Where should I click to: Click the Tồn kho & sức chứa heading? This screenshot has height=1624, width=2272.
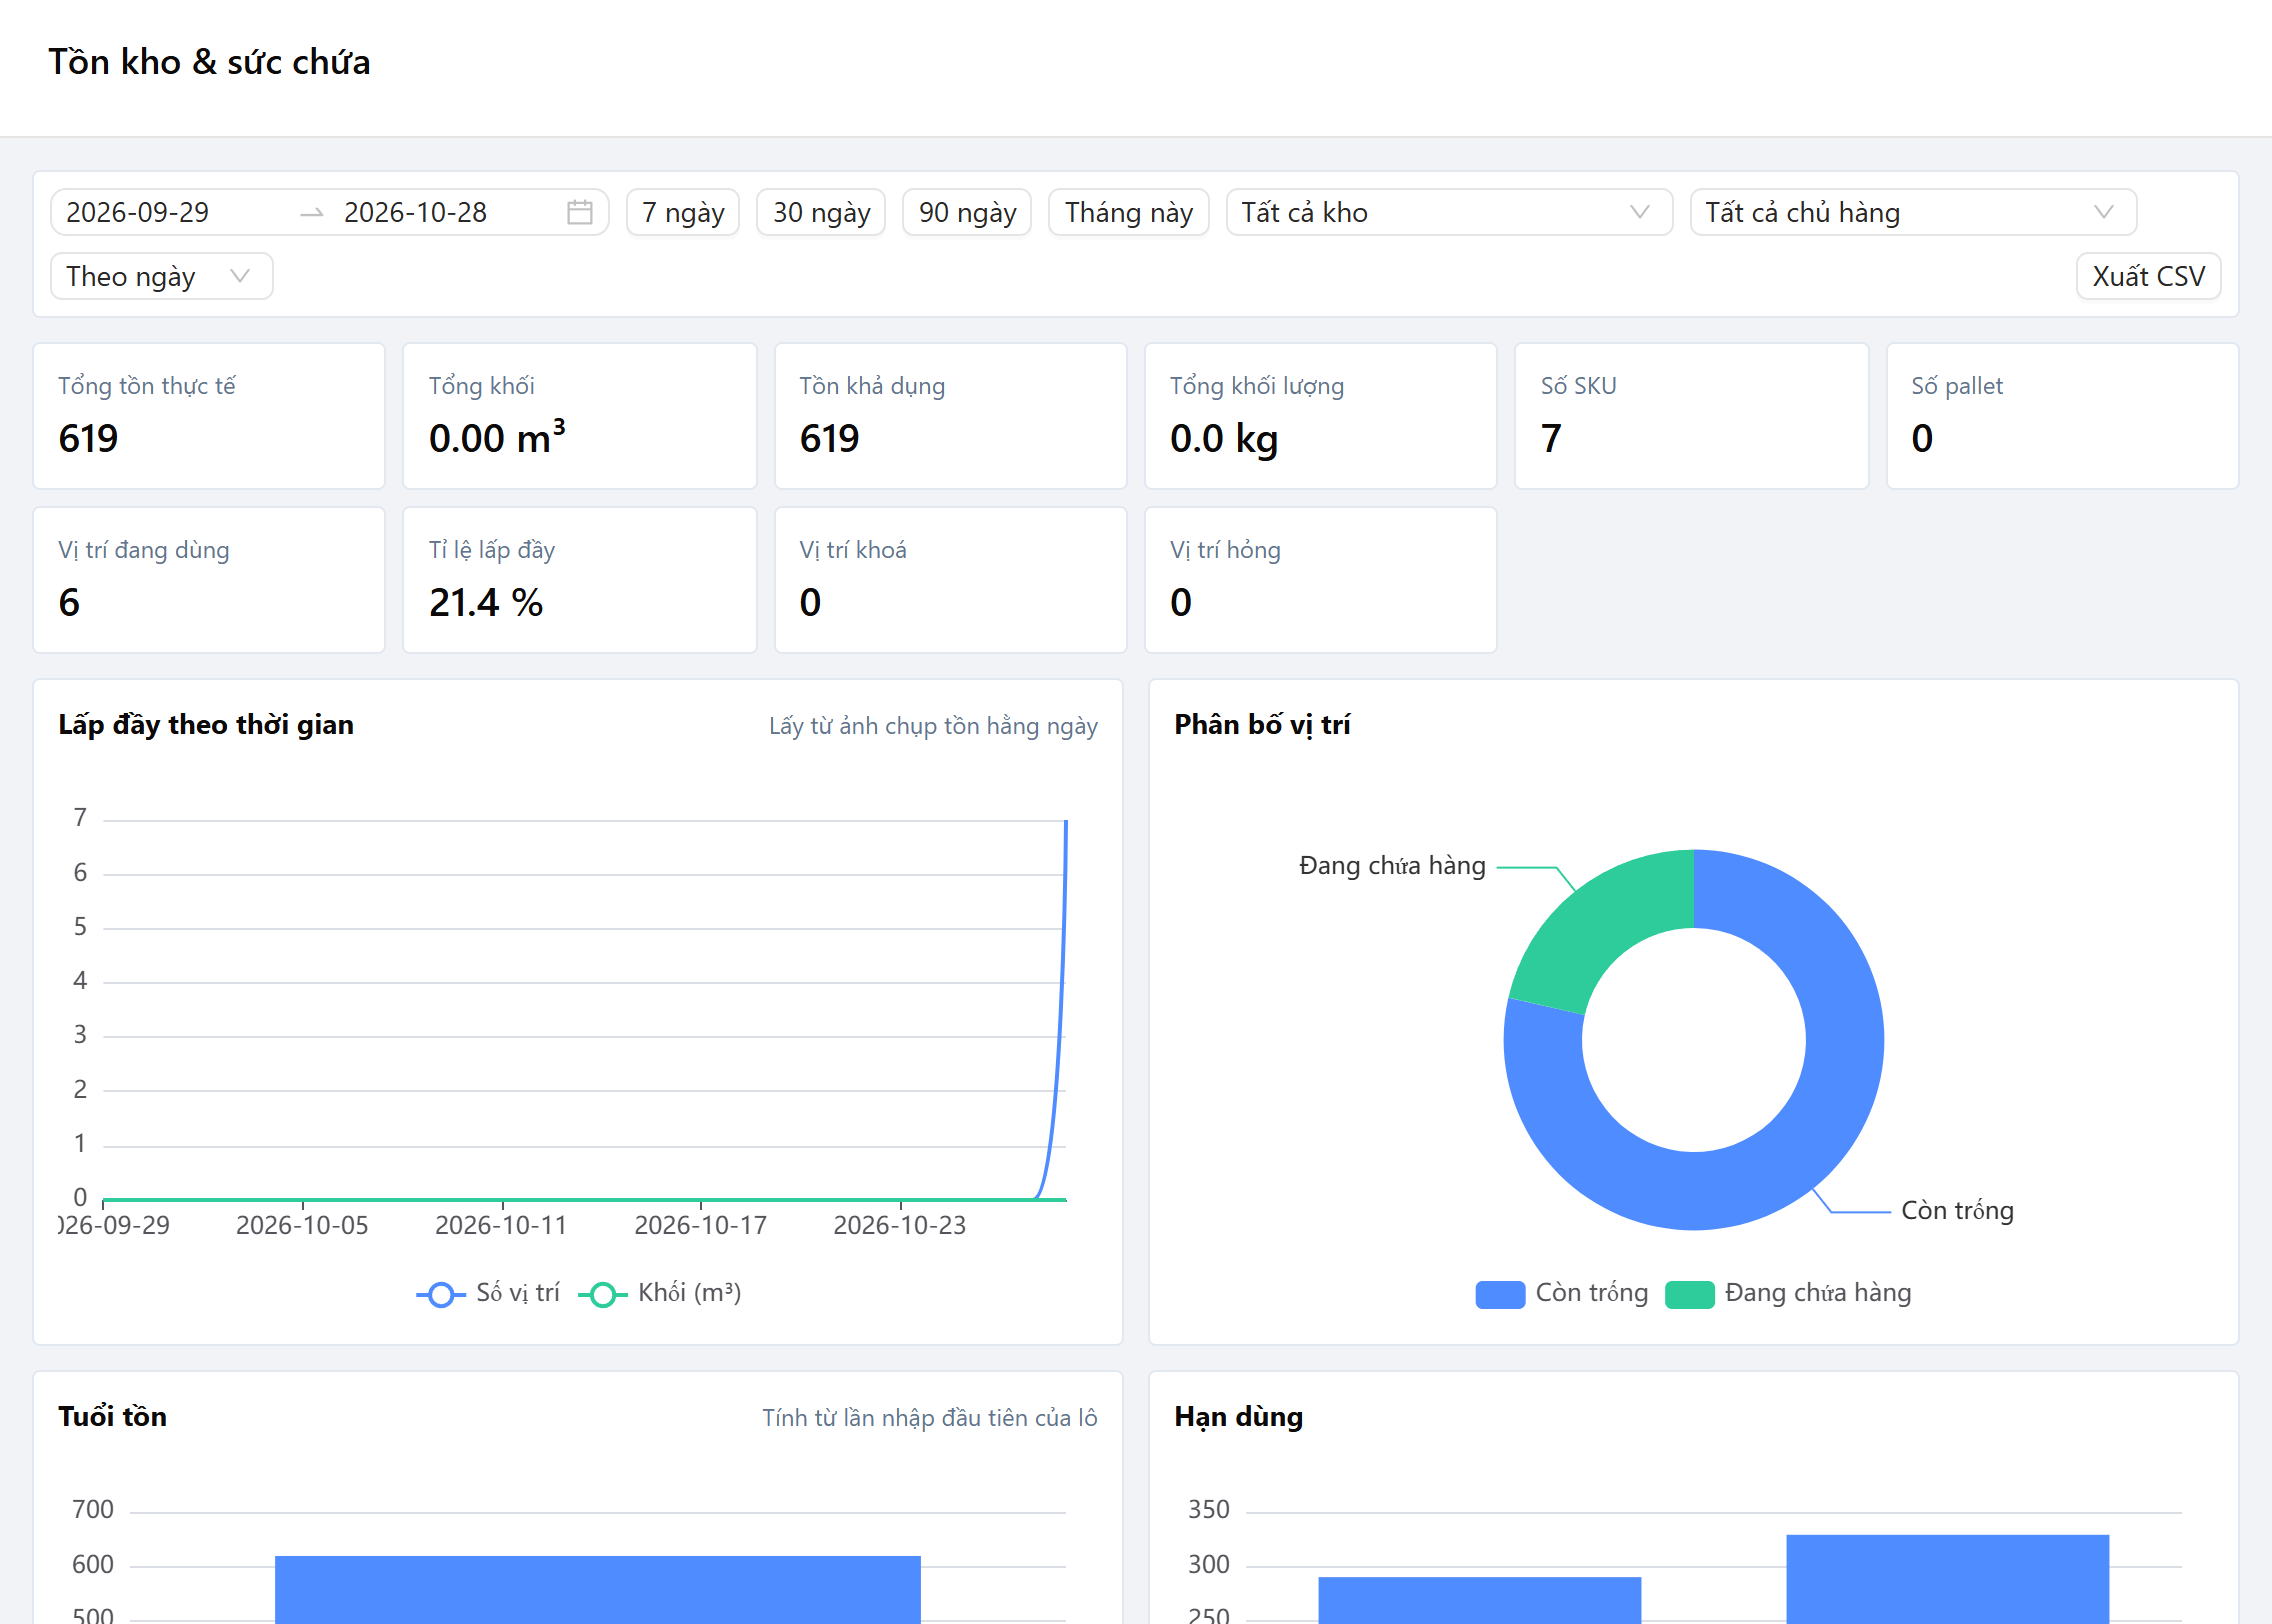click(209, 62)
